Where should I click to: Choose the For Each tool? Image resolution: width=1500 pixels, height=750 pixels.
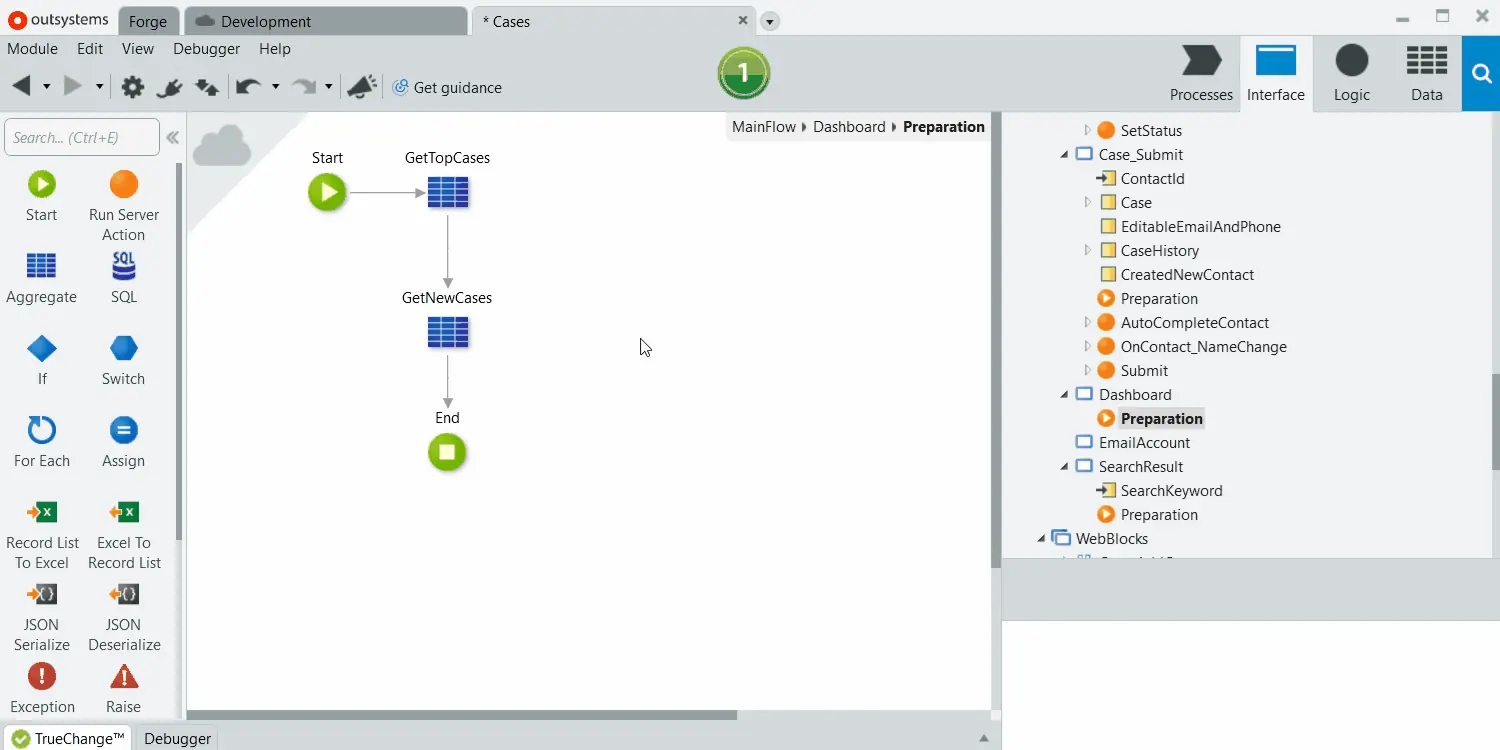[x=41, y=442]
